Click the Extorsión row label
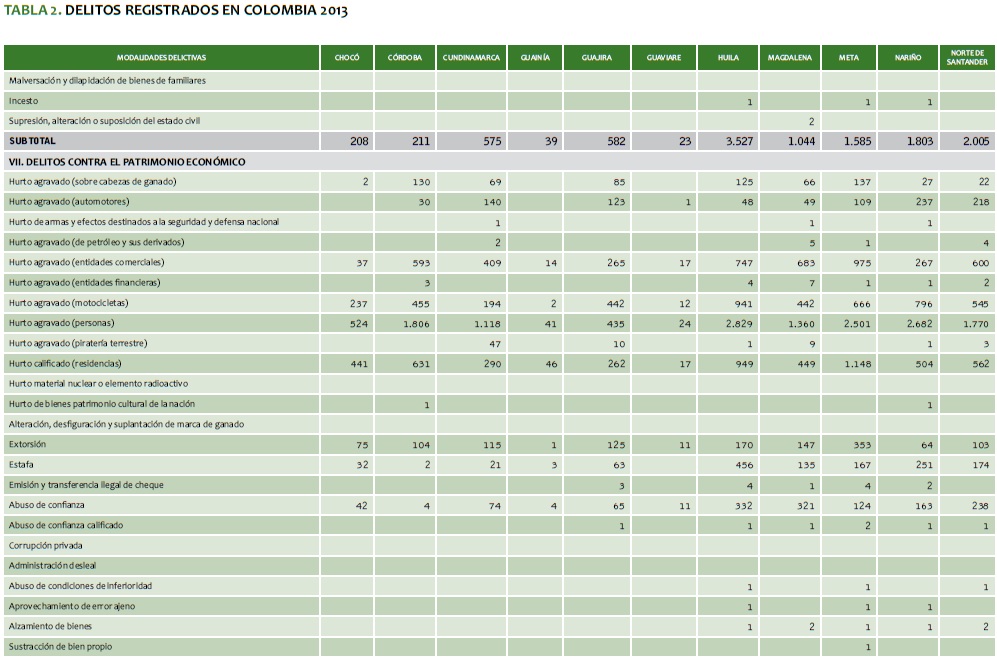This screenshot has width=997, height=658. click(27, 444)
